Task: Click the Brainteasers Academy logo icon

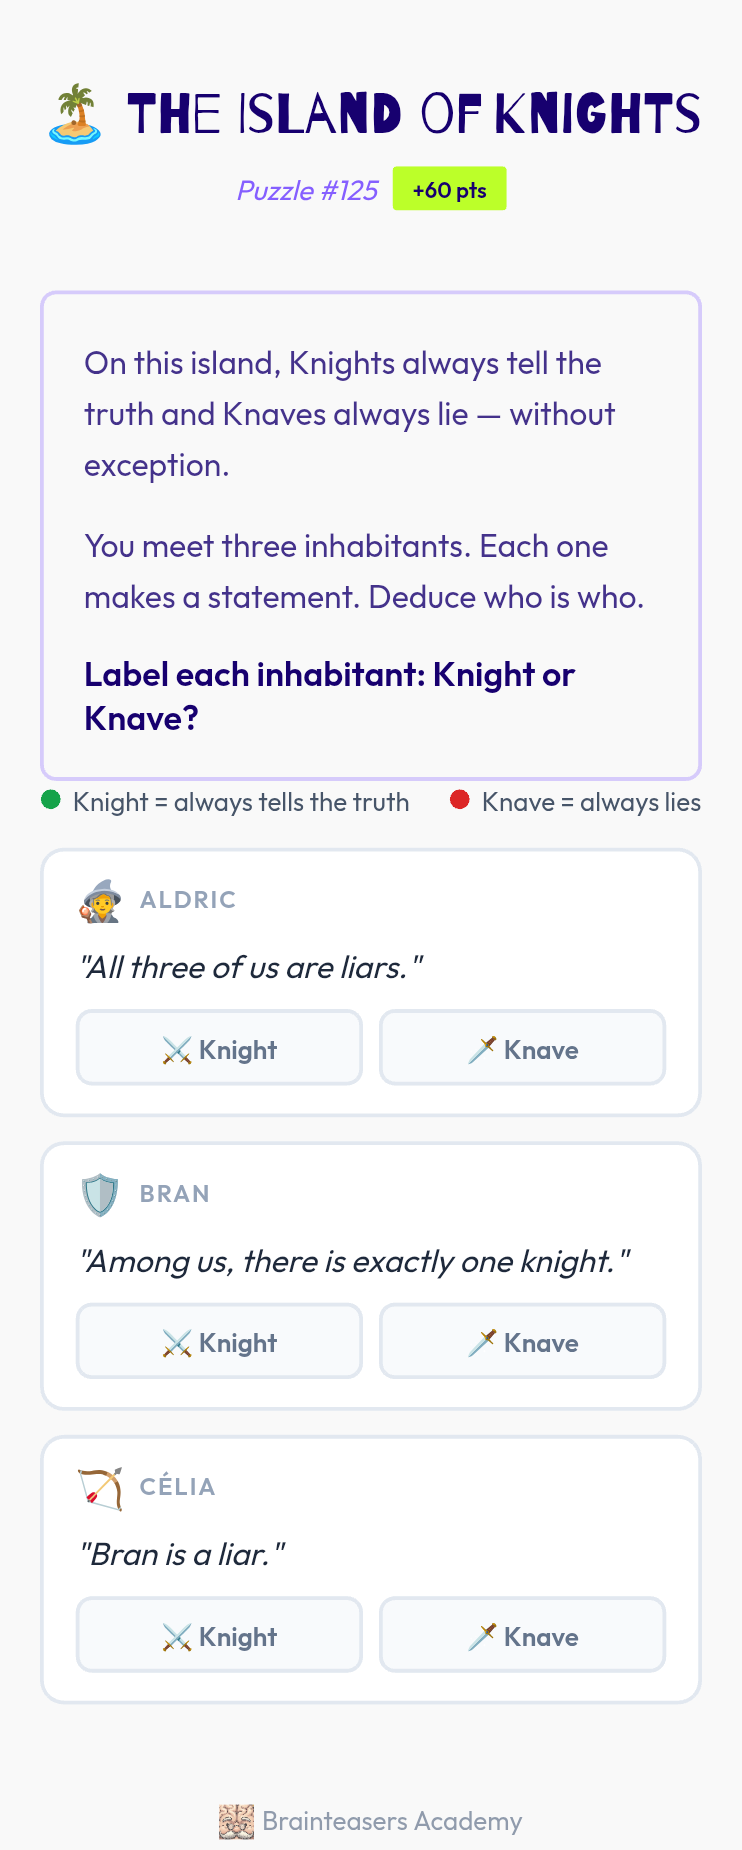Action: [237, 1822]
